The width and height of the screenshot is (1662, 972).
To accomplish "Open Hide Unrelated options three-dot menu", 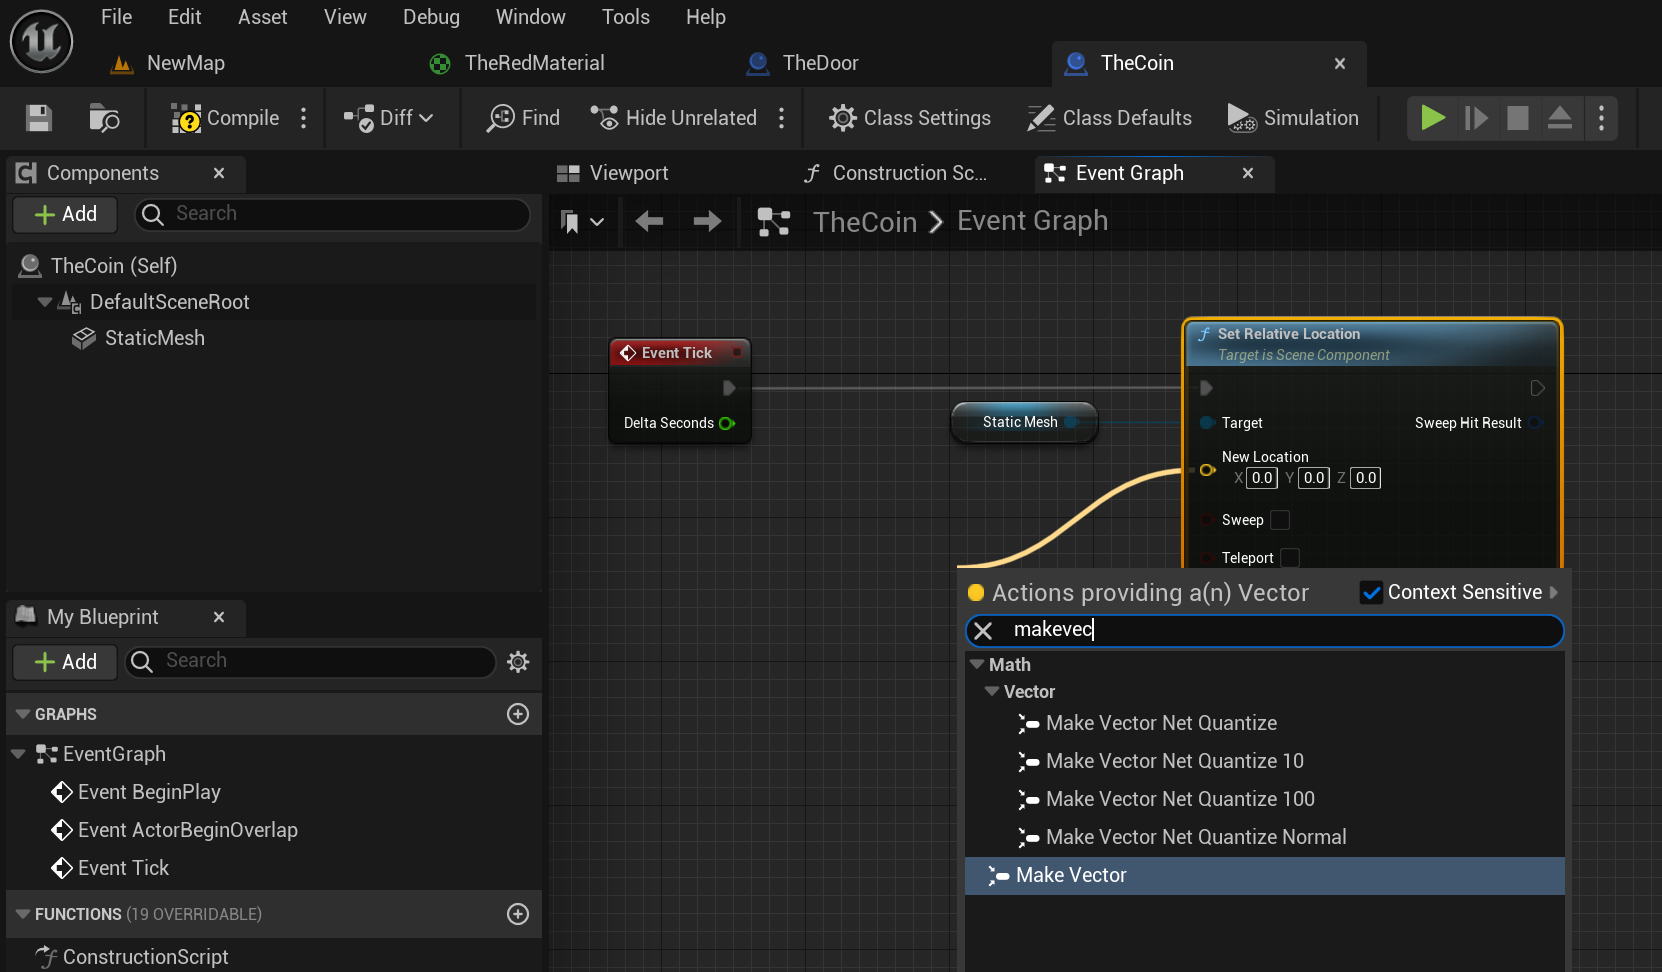I will click(x=782, y=118).
